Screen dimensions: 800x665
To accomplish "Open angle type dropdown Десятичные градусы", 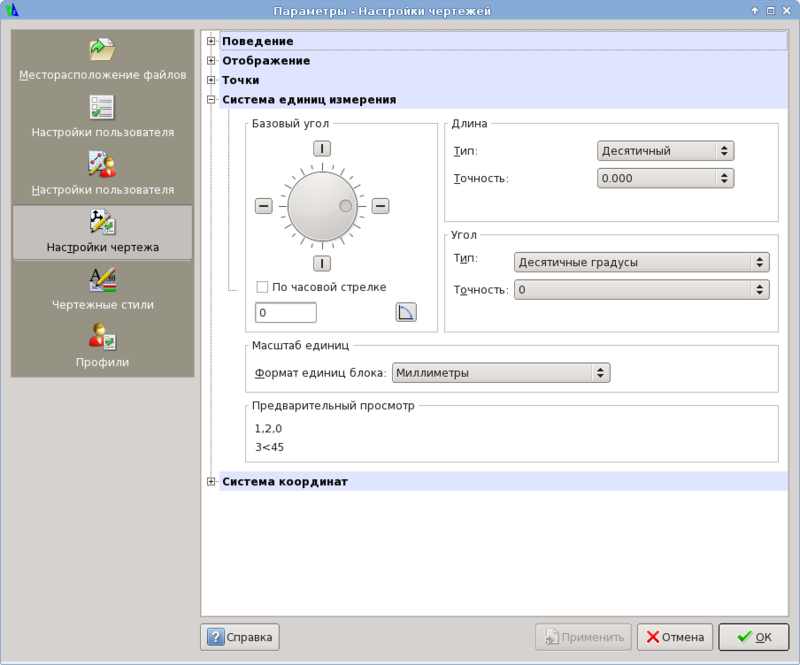I will (x=641, y=262).
